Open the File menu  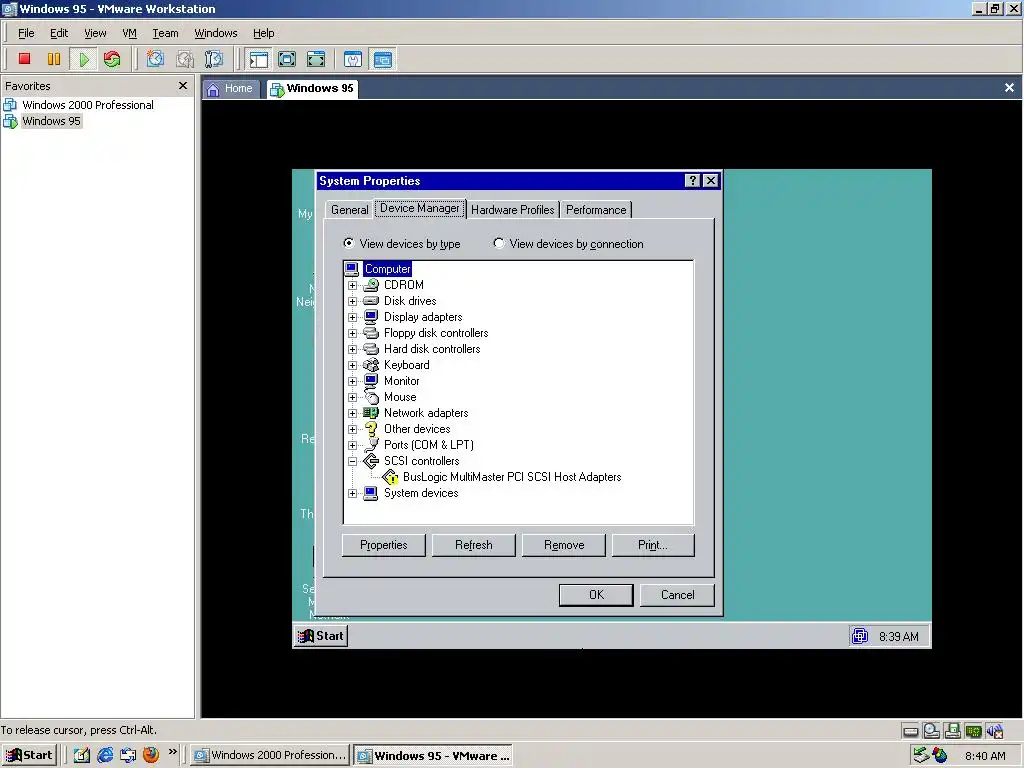click(26, 33)
